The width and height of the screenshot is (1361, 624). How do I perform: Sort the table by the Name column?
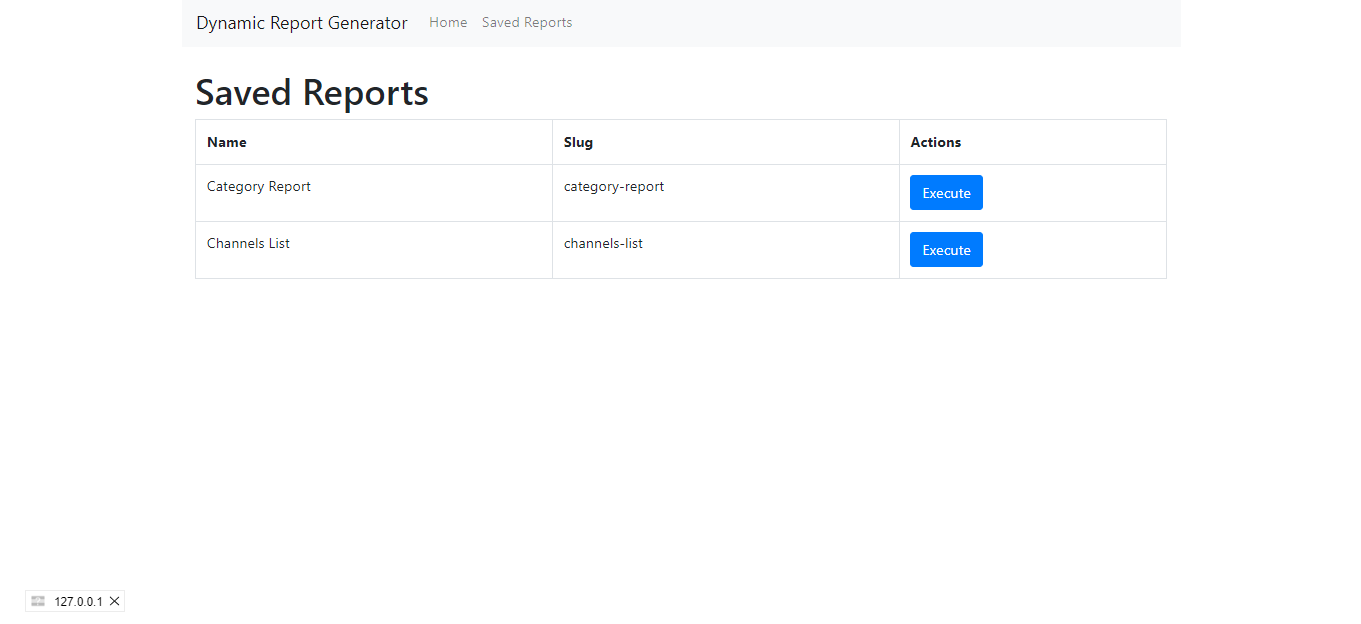(226, 142)
